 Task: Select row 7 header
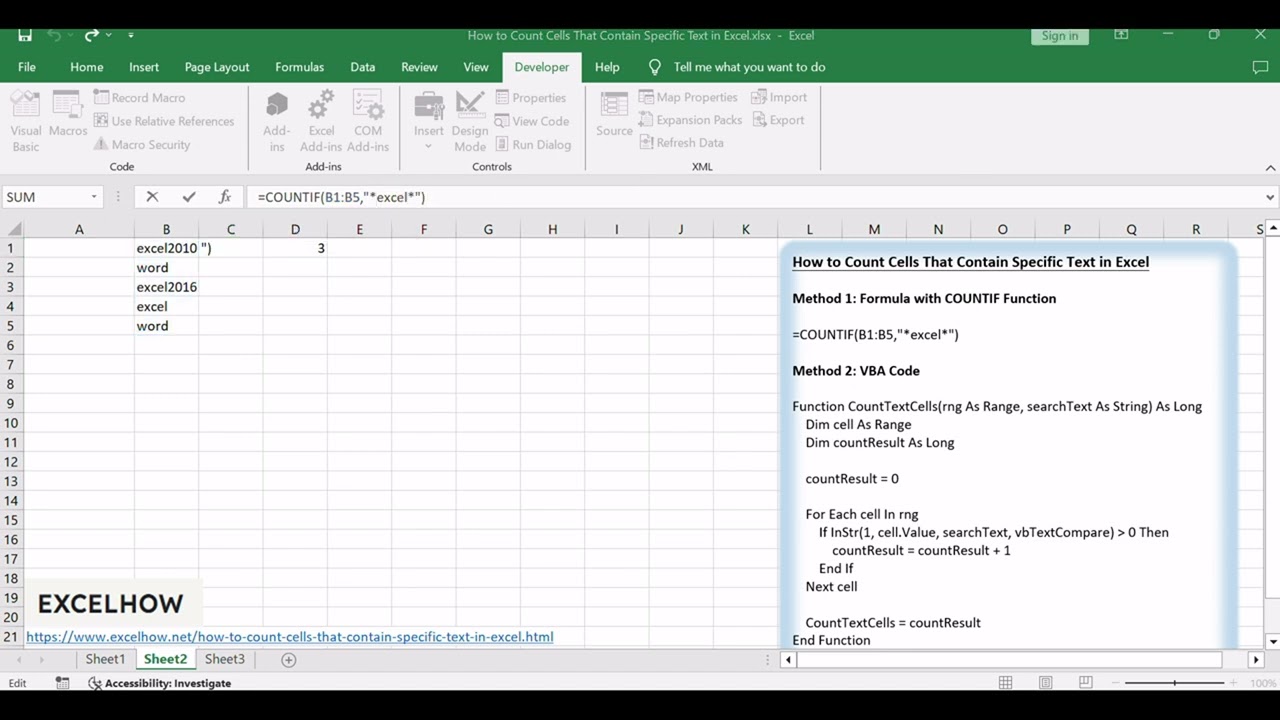pos(11,365)
